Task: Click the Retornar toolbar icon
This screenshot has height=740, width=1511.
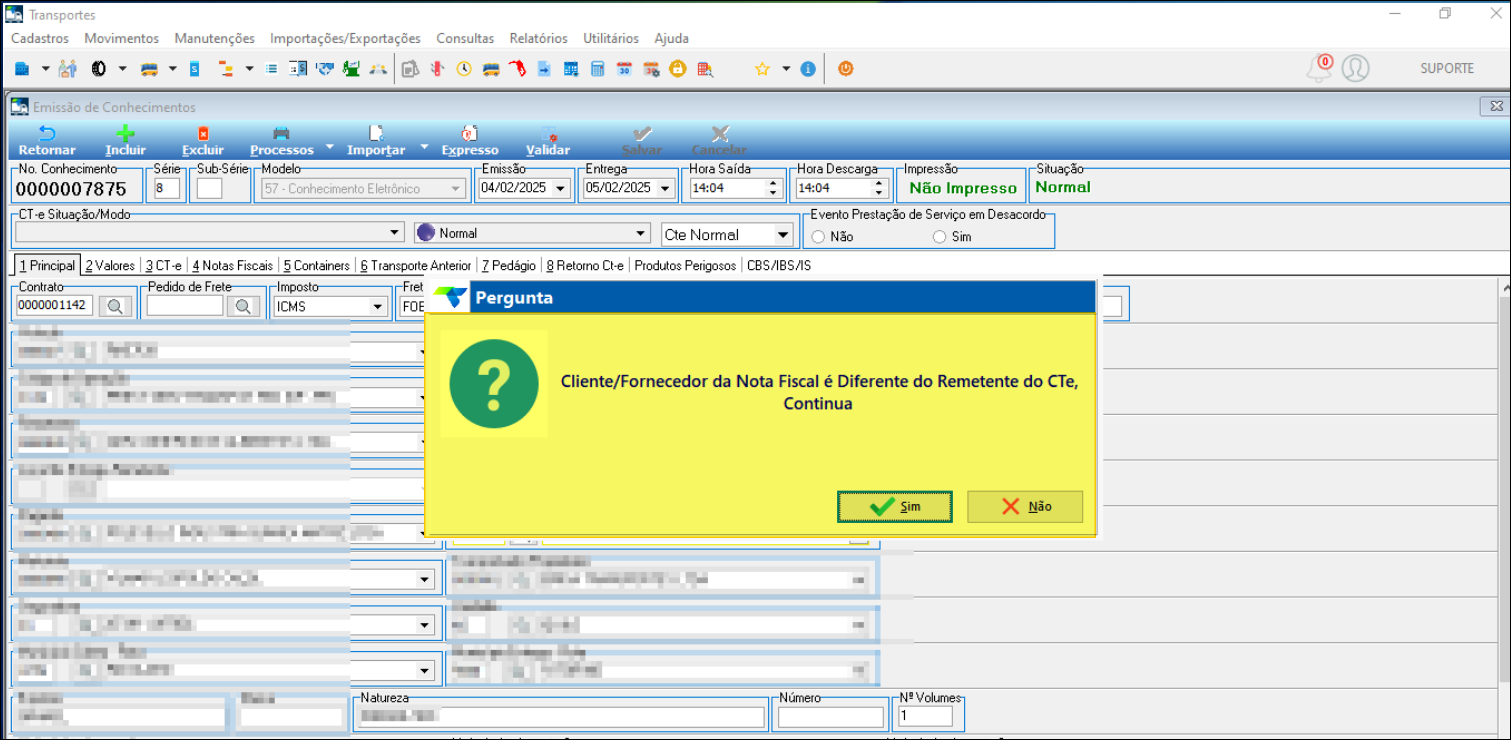Action: 47,134
